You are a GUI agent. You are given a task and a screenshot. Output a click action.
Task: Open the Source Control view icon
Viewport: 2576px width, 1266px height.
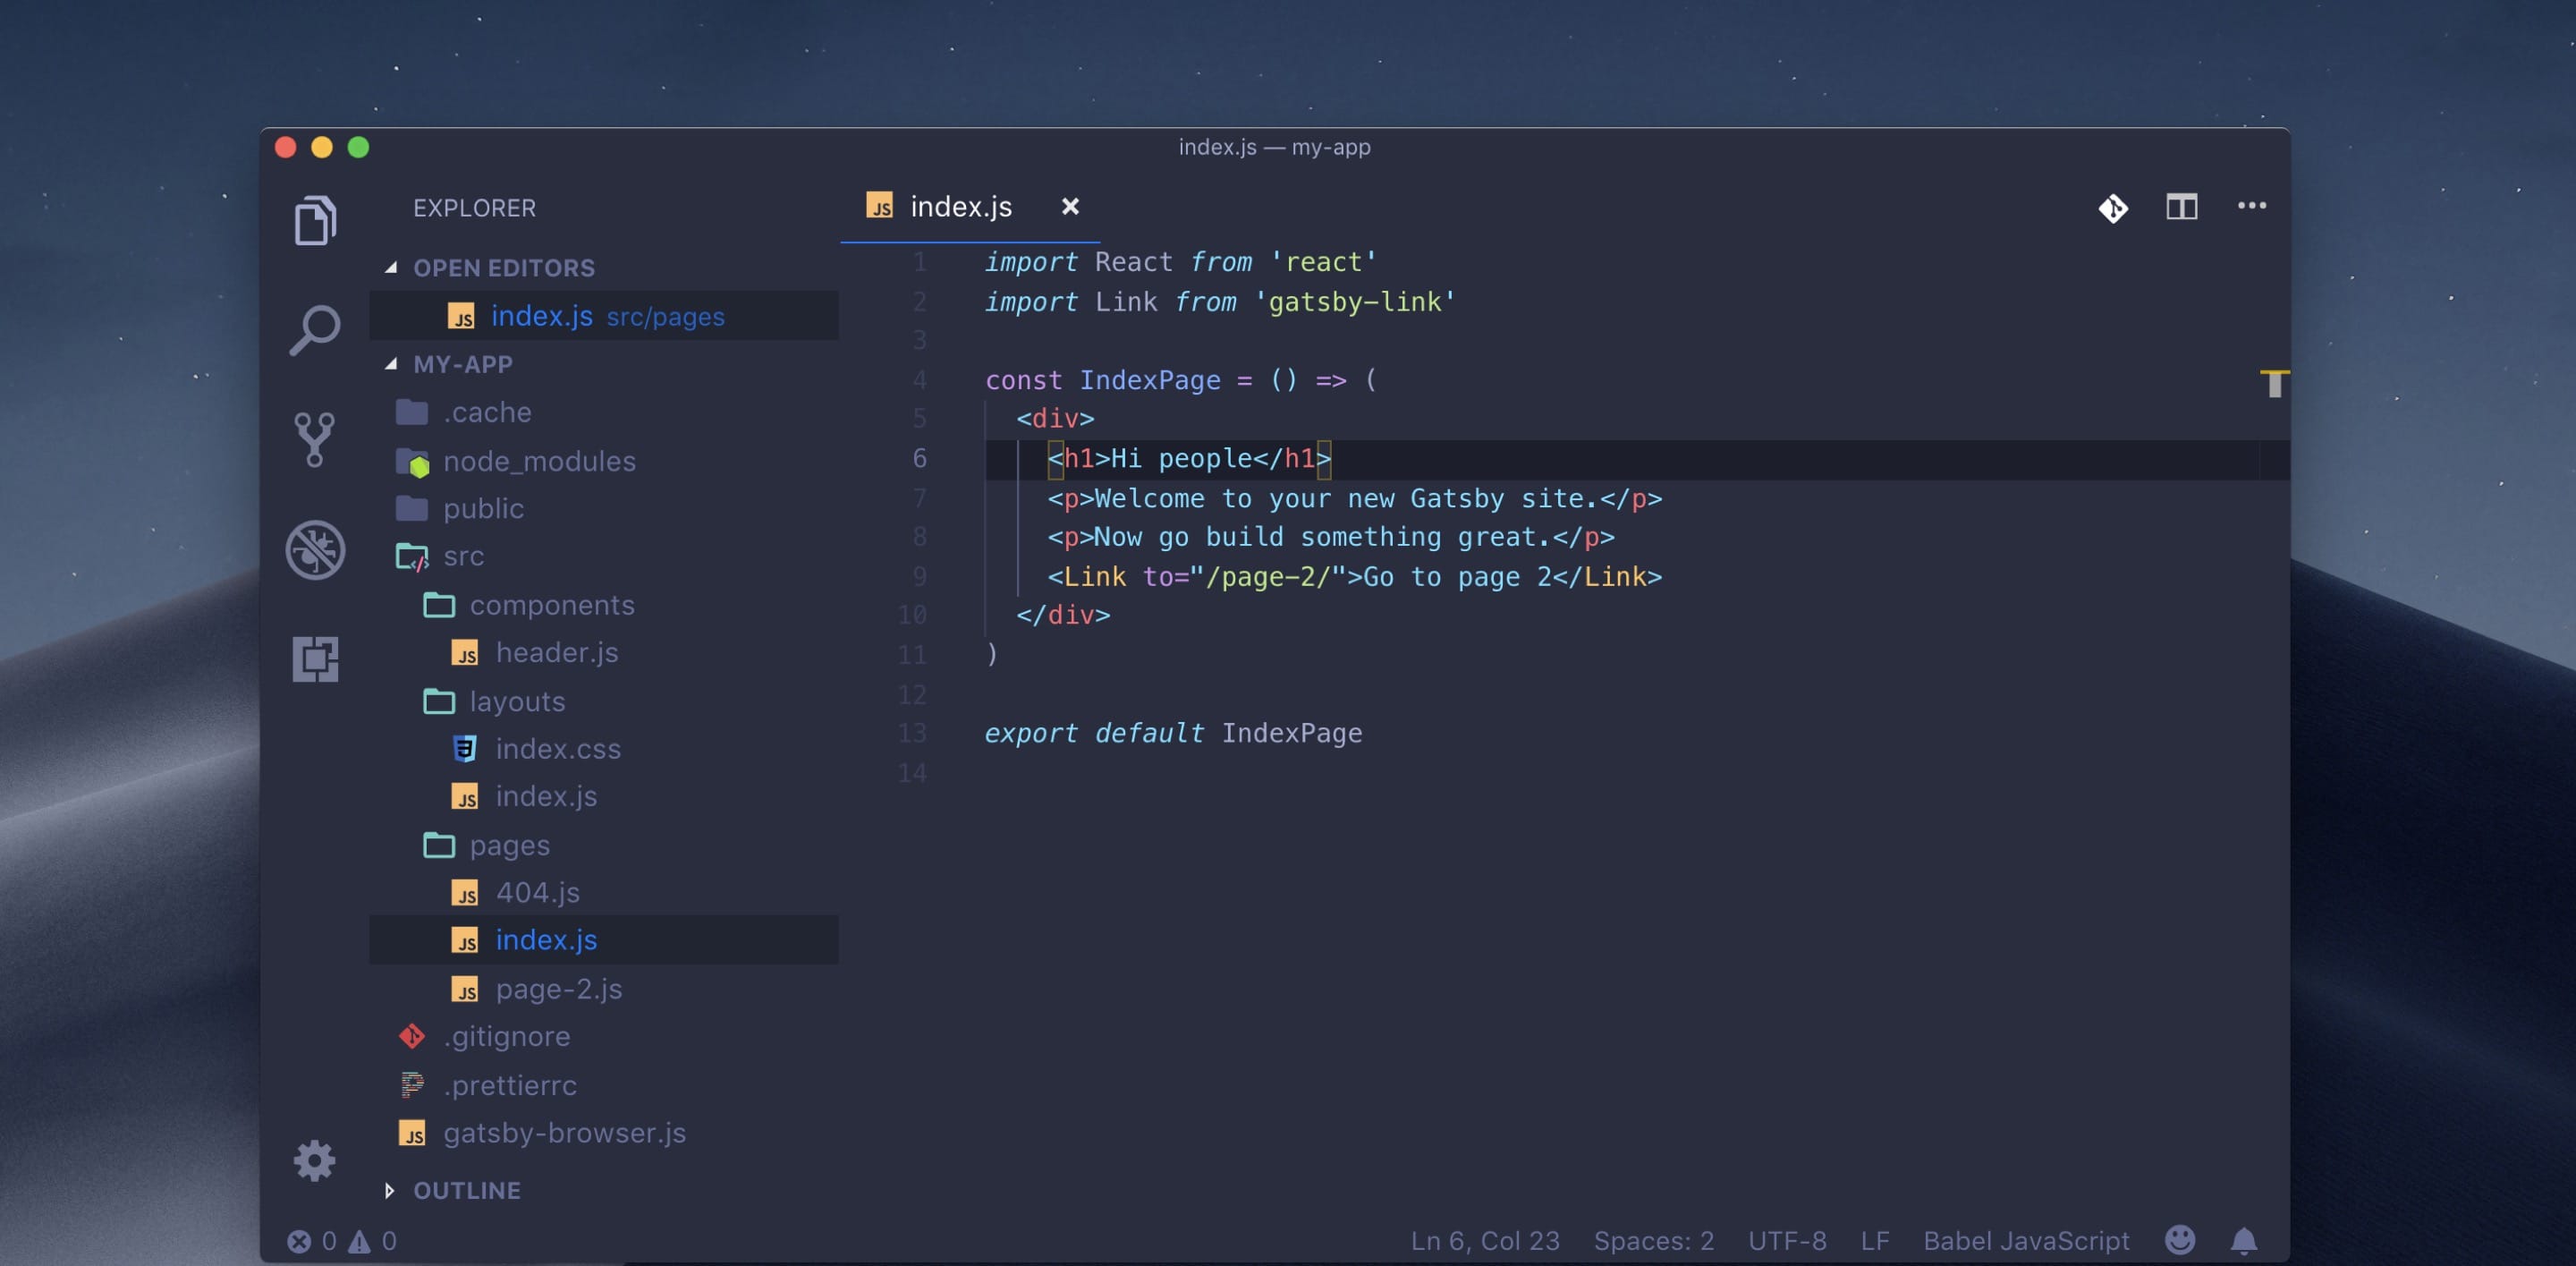coord(315,439)
